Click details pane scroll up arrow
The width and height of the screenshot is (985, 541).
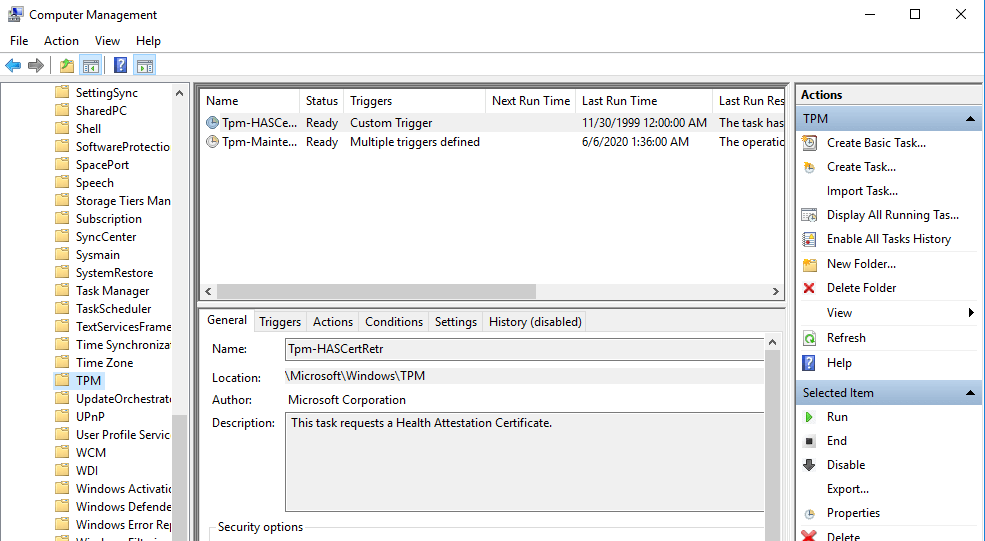pos(773,342)
